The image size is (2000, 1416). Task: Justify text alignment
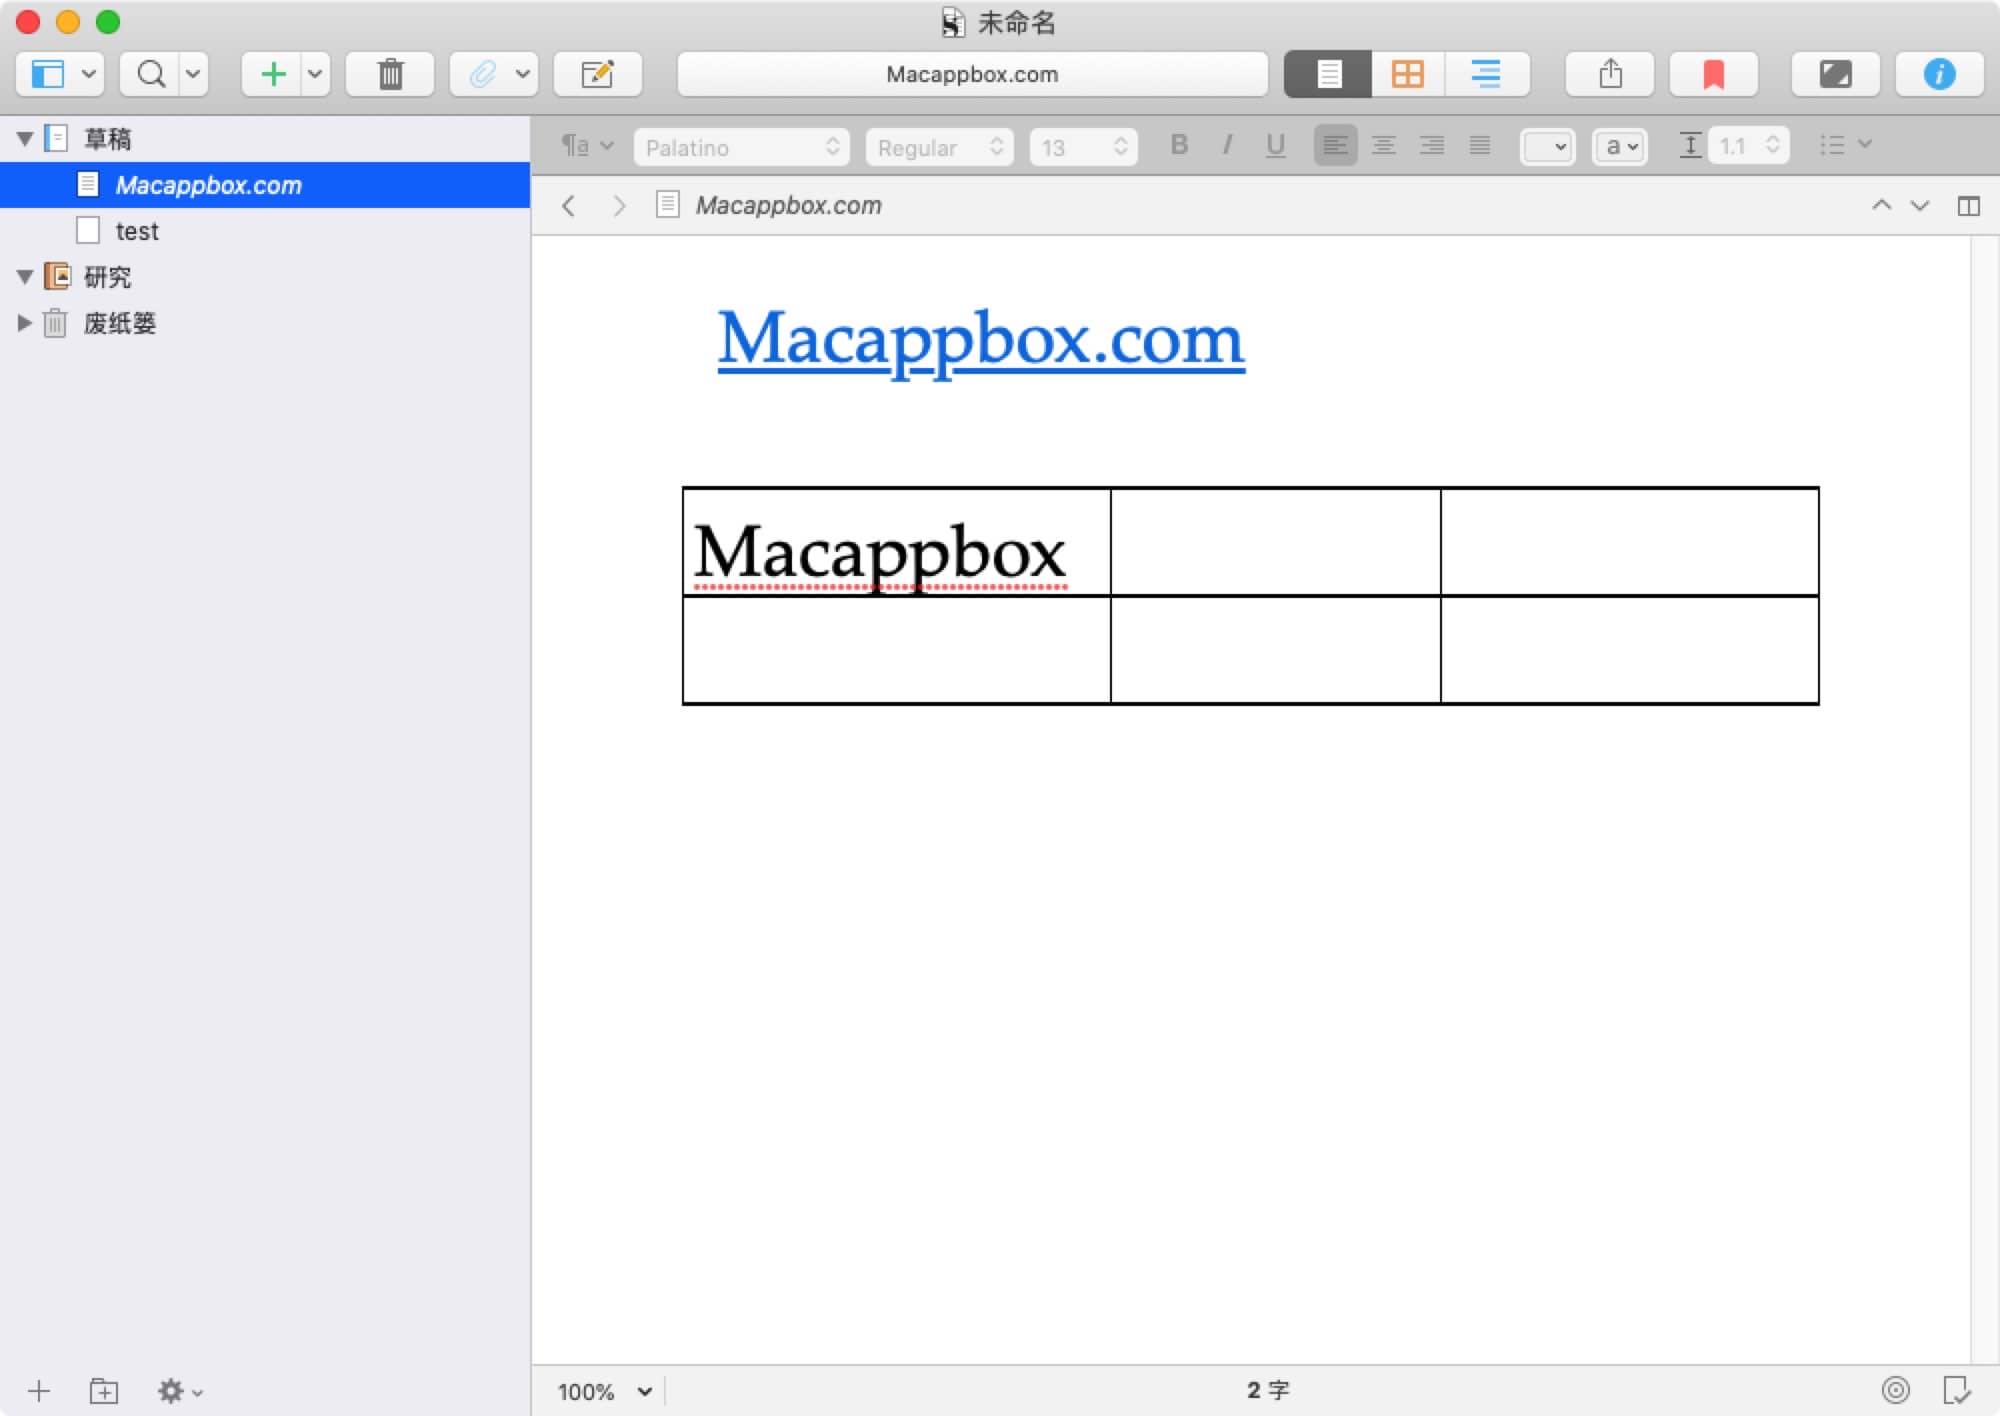point(1480,146)
